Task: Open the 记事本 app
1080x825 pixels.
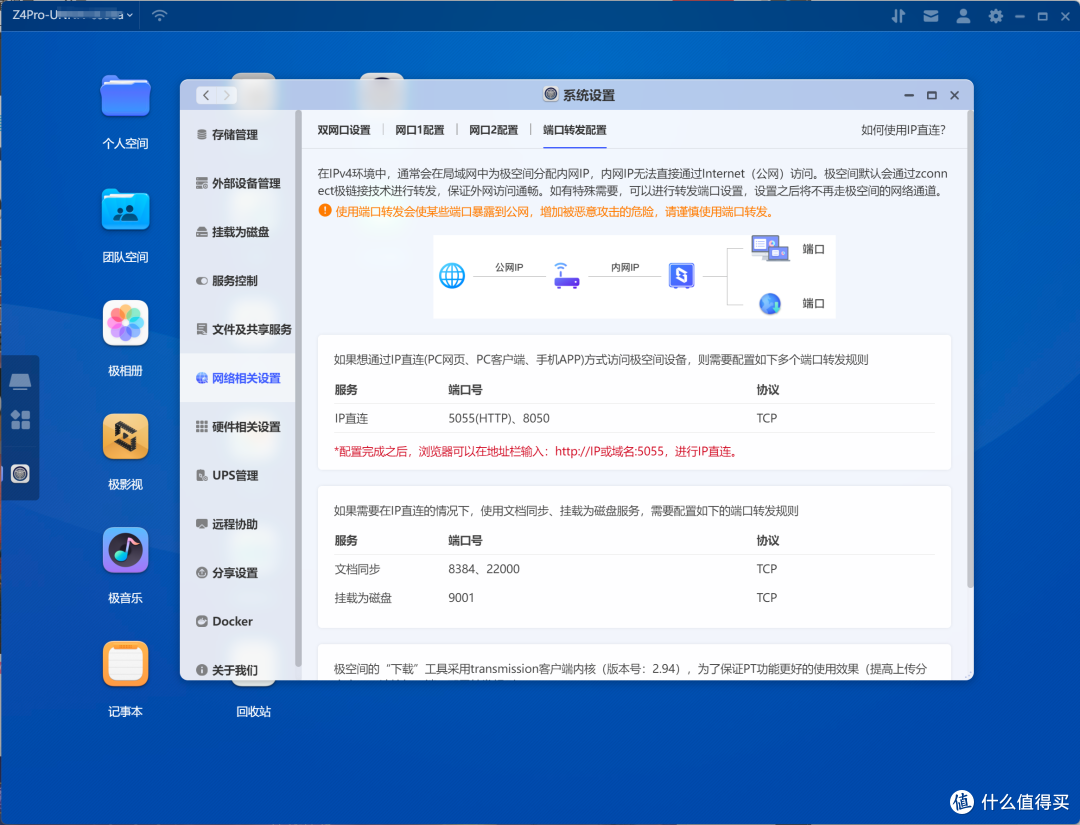Action: tap(125, 663)
